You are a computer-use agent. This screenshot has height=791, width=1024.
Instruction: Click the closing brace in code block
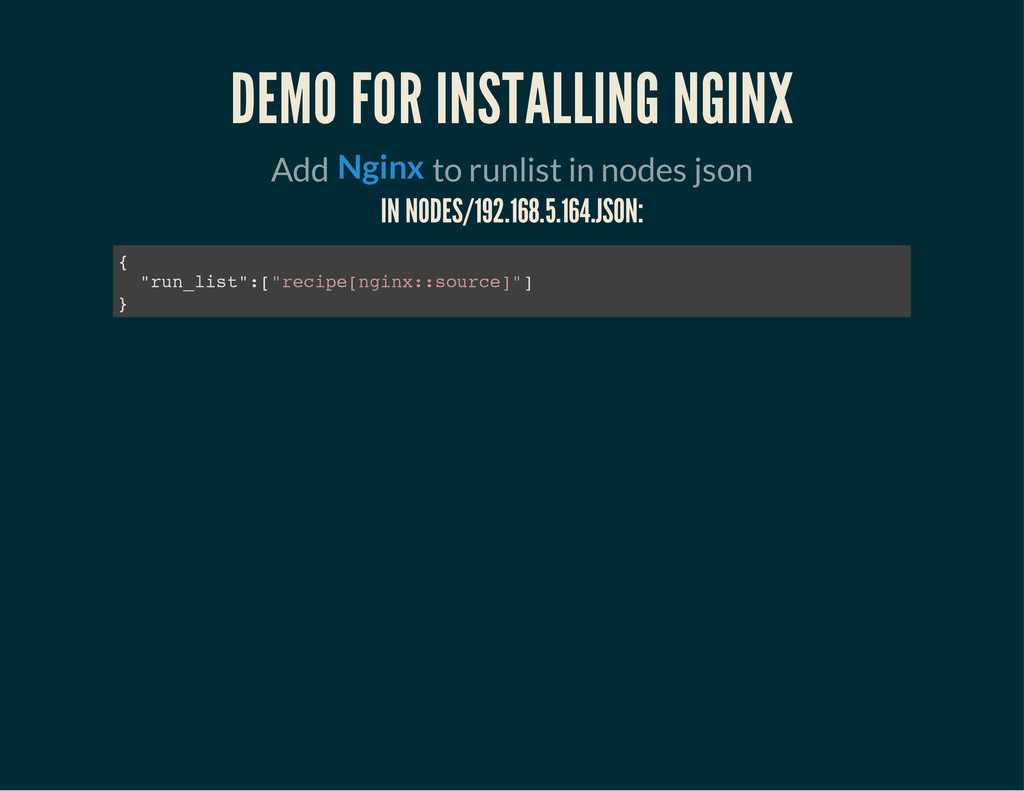pyautogui.click(x=123, y=304)
